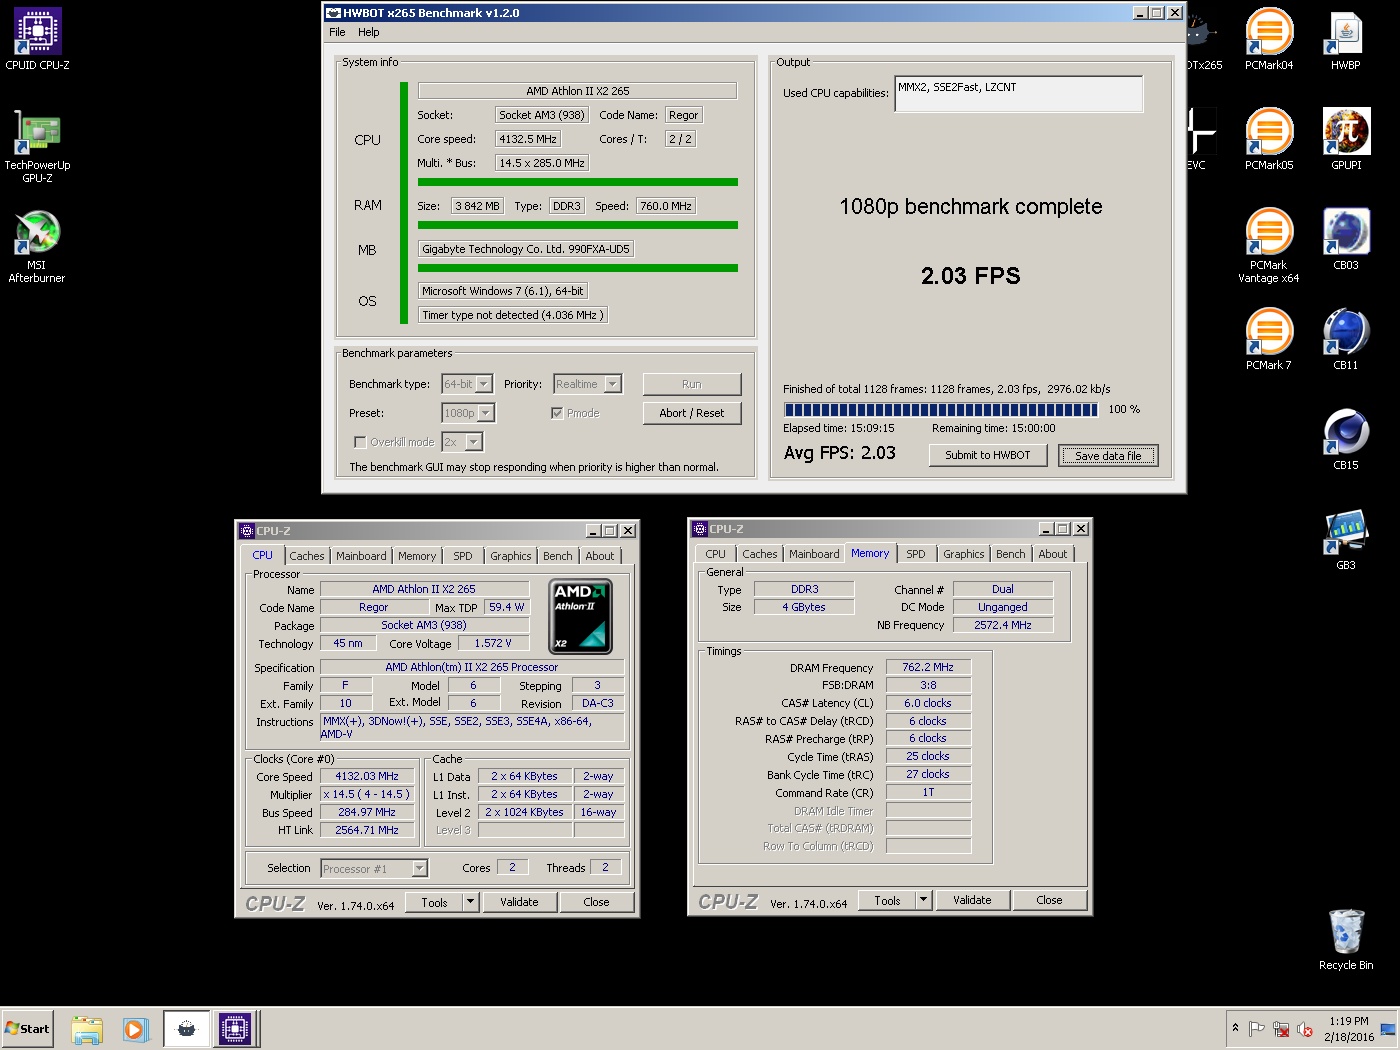
Task: Click Tools button in left CPU-Z window
Action: coord(435,902)
